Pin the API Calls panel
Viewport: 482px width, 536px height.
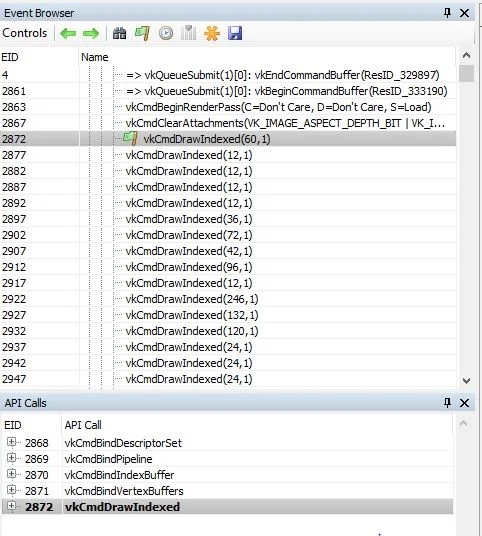[x=447, y=403]
